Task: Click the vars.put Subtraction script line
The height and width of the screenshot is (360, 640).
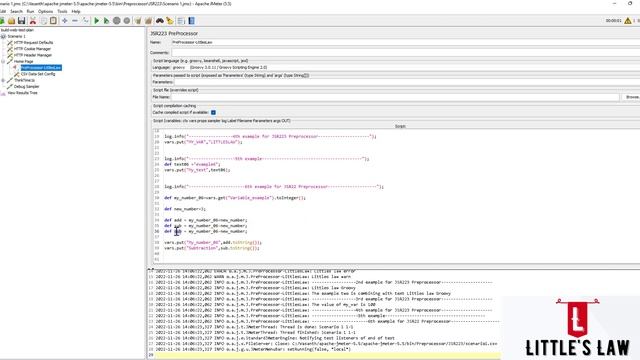Action: 212,248
